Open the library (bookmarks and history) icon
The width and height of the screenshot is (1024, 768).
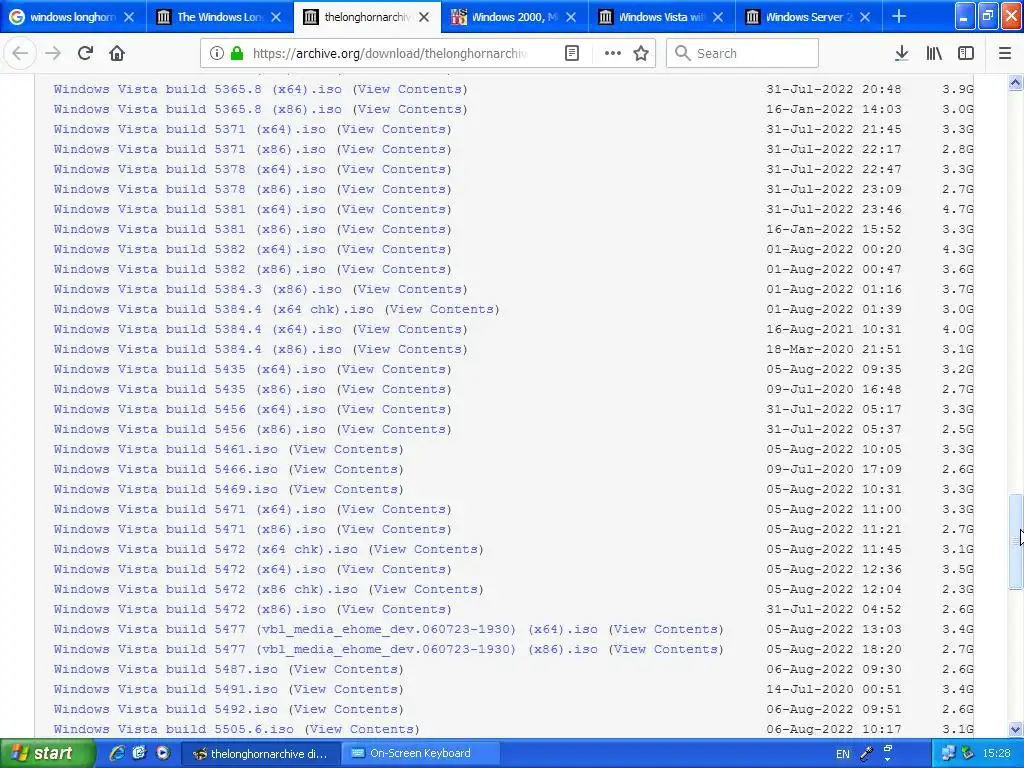pyautogui.click(x=934, y=54)
